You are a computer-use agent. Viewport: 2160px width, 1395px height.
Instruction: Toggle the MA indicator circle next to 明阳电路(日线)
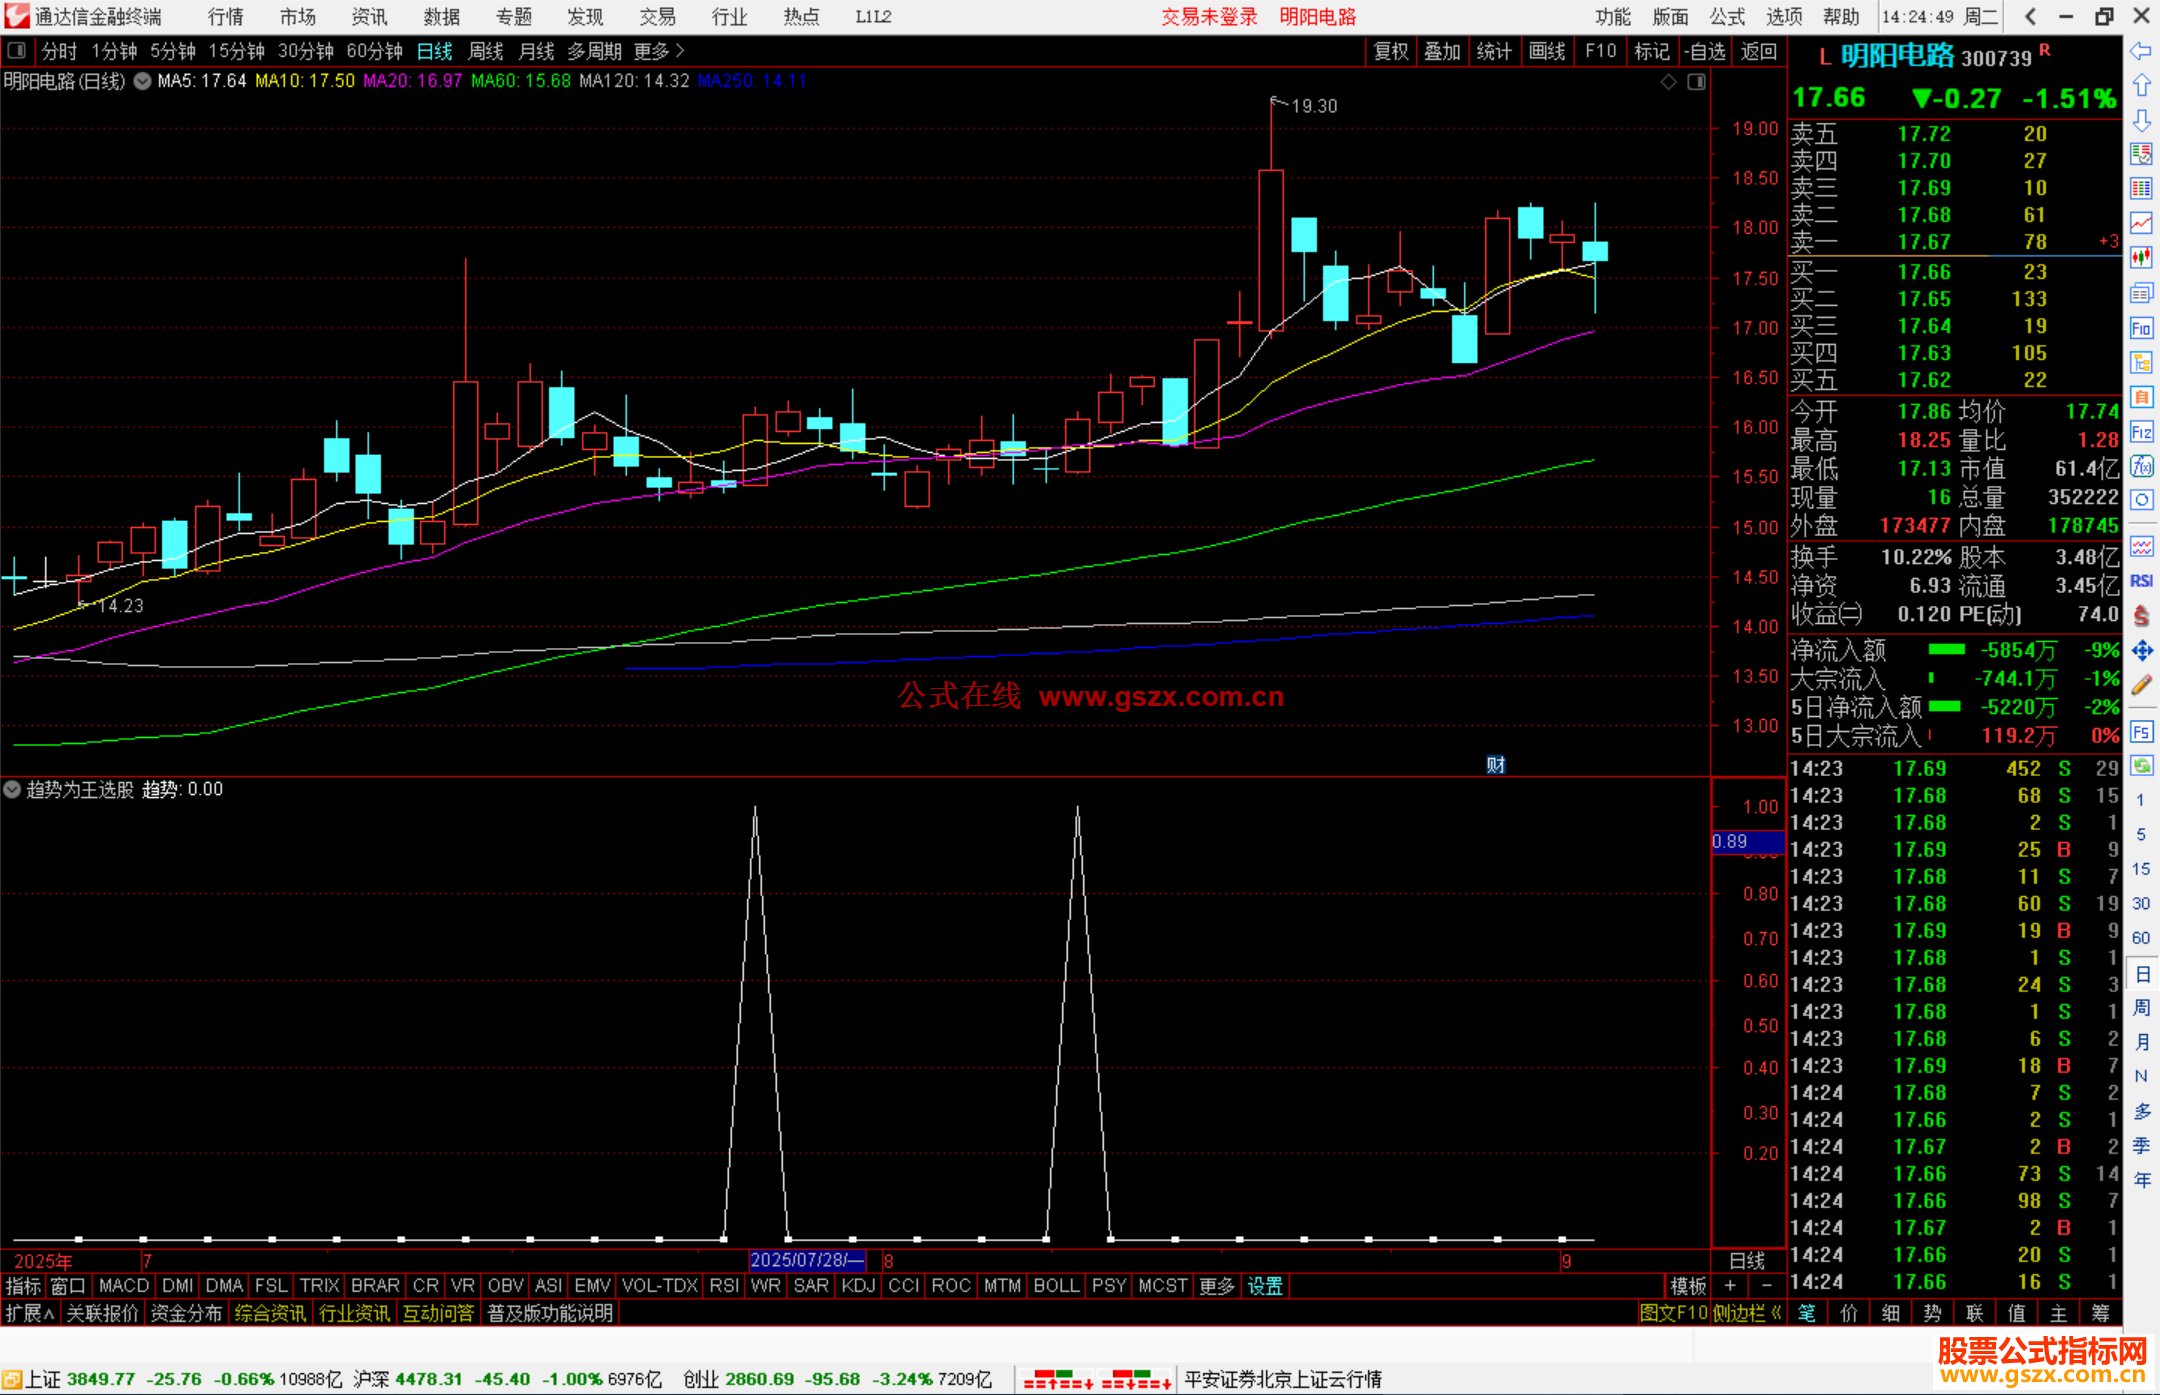pyautogui.click(x=142, y=81)
